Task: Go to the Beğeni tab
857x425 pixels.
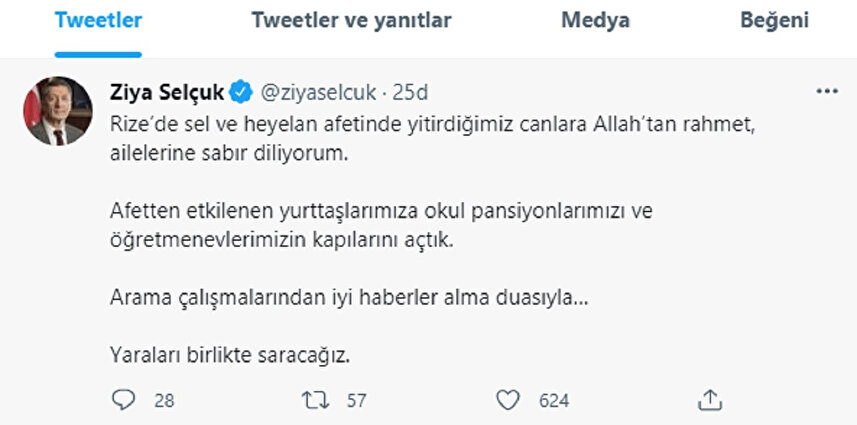Action: point(775,21)
